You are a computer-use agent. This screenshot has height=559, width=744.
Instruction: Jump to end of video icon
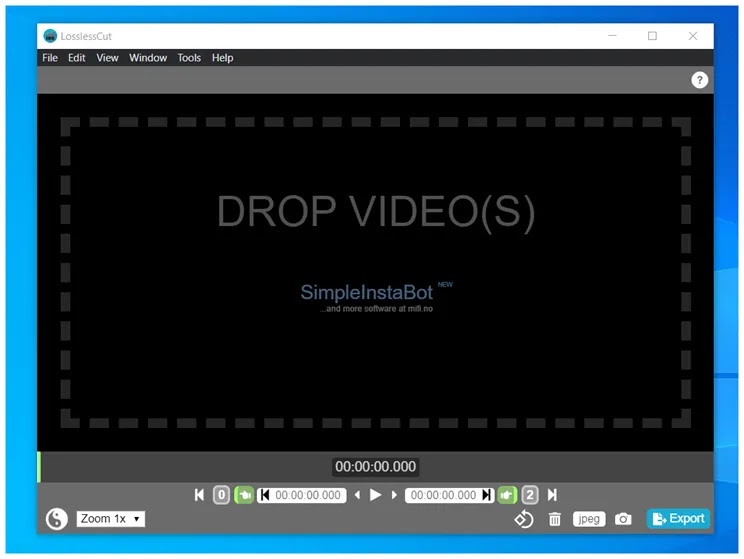pos(552,495)
